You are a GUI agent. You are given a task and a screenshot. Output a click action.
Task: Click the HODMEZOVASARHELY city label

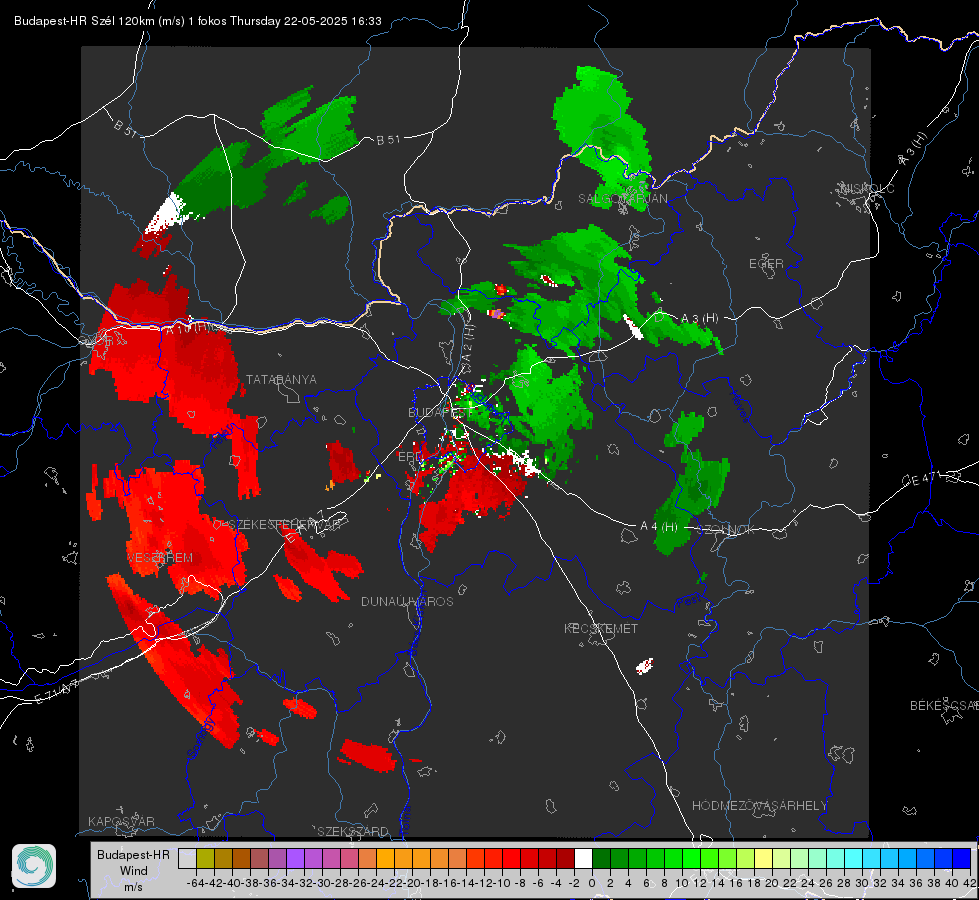point(759,806)
